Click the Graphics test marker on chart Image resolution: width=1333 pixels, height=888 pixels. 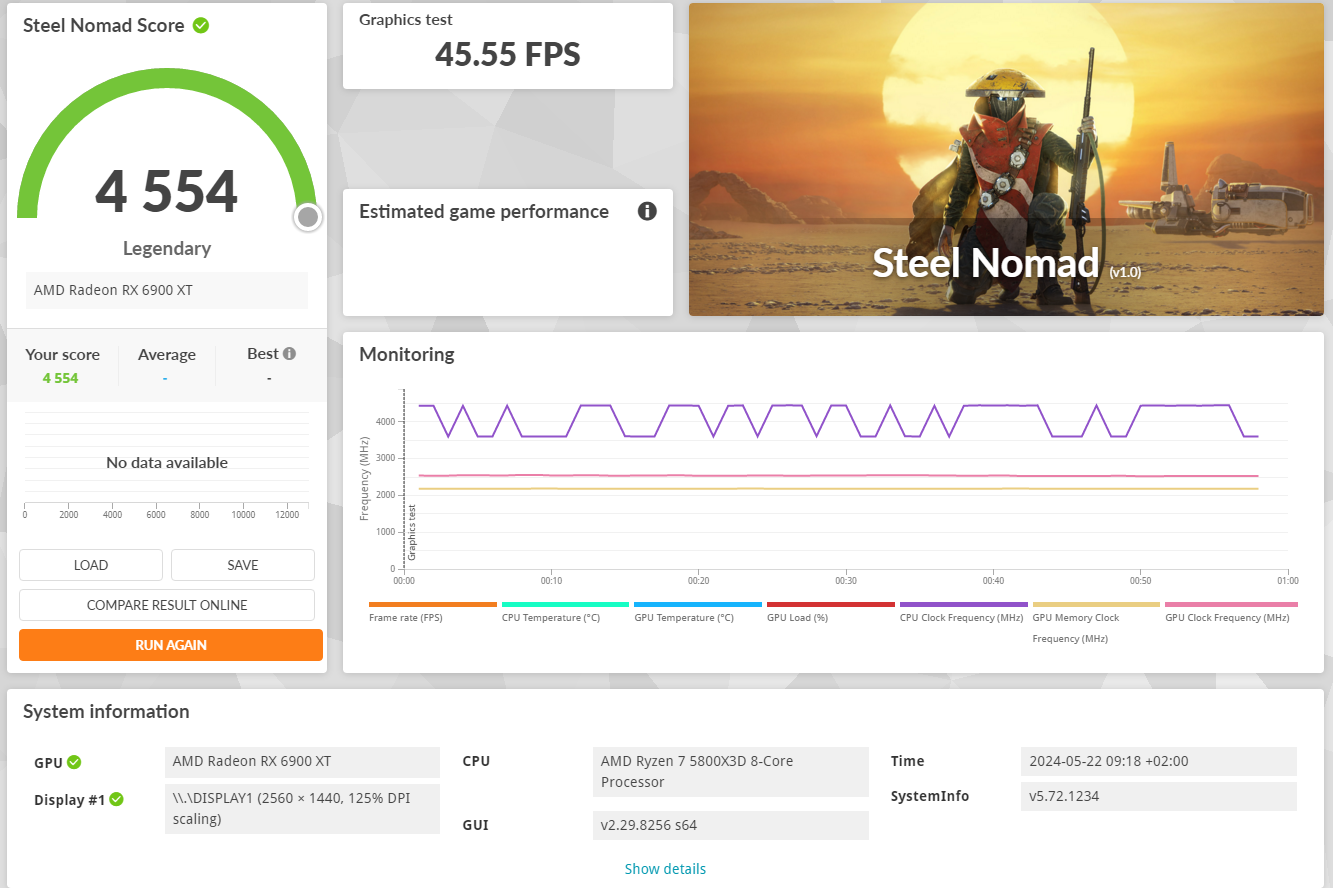tap(411, 532)
